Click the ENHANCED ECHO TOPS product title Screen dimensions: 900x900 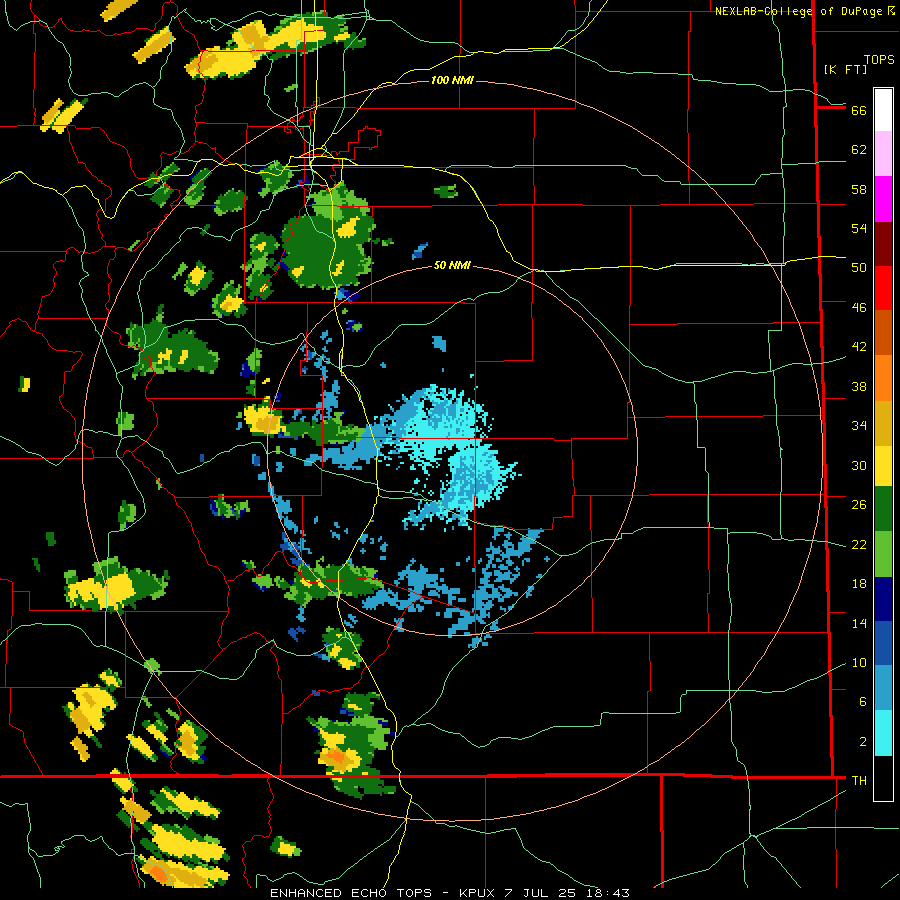point(351,893)
